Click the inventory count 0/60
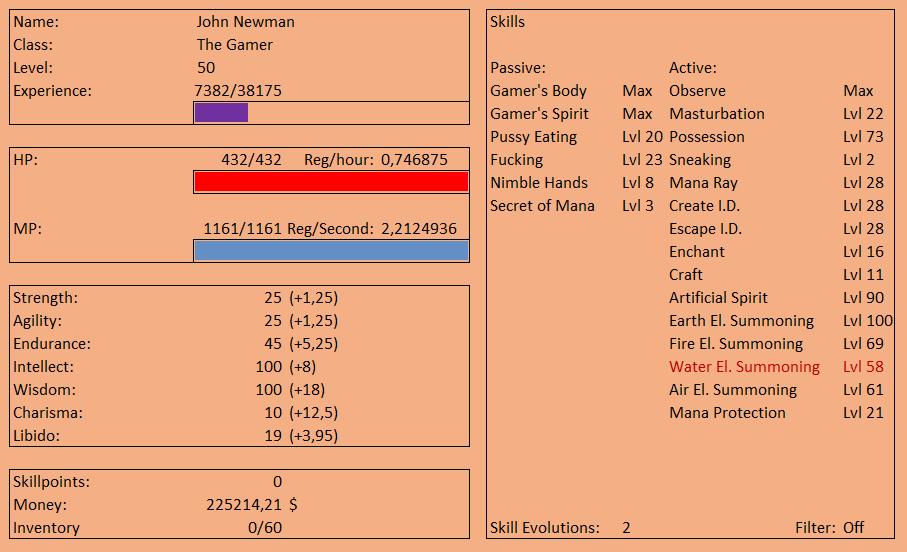Image resolution: width=907 pixels, height=552 pixels. pos(265,528)
